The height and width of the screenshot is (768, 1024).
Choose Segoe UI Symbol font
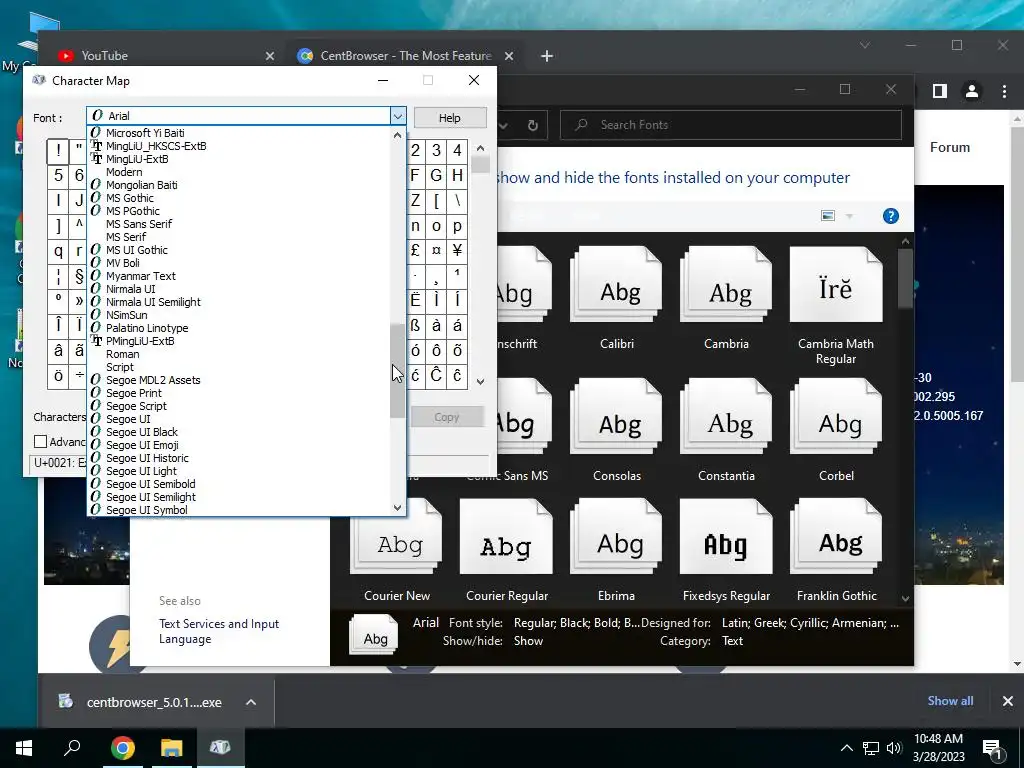[x=146, y=510]
